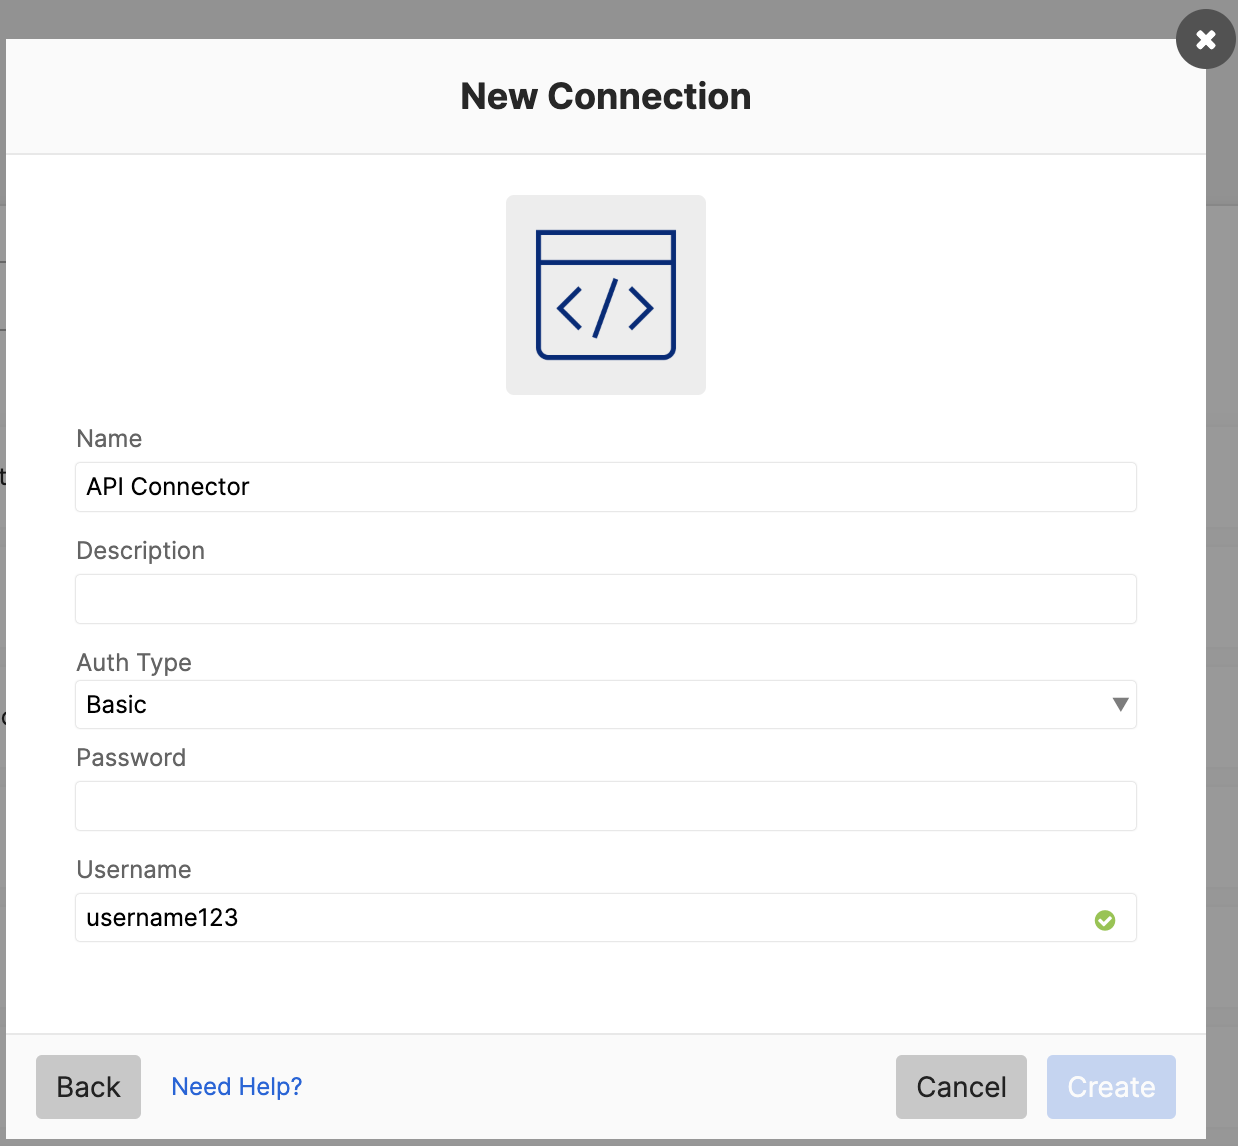The height and width of the screenshot is (1146, 1238).
Task: Click the dimmed backdrop behind the dialog
Action: click(x=600, y=16)
